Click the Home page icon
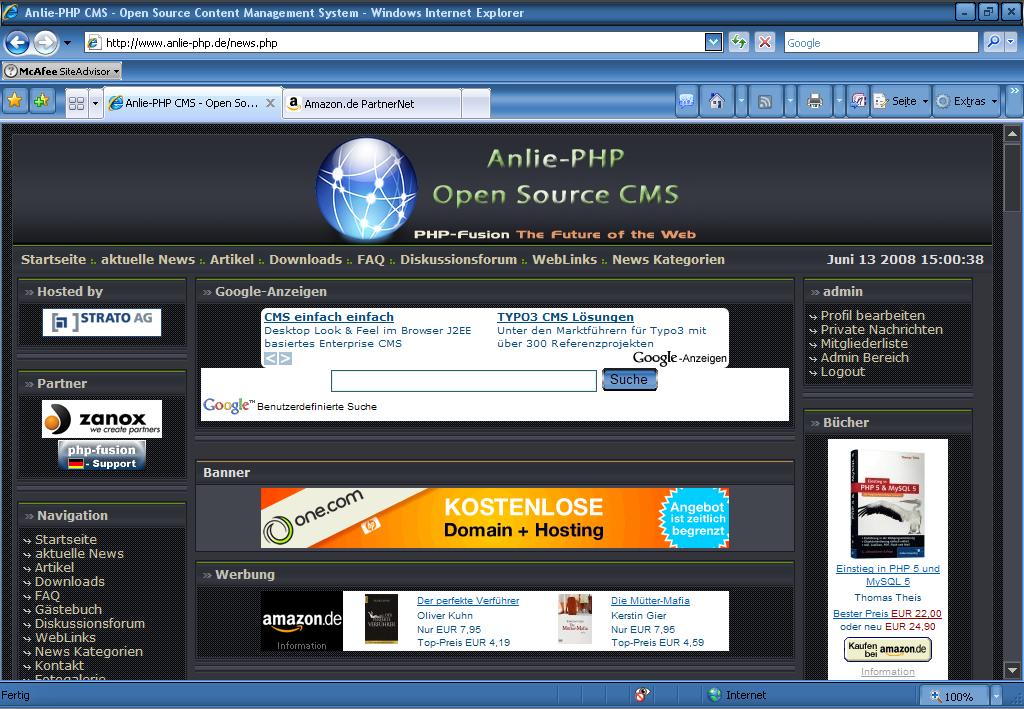The image size is (1024, 709). tap(716, 101)
